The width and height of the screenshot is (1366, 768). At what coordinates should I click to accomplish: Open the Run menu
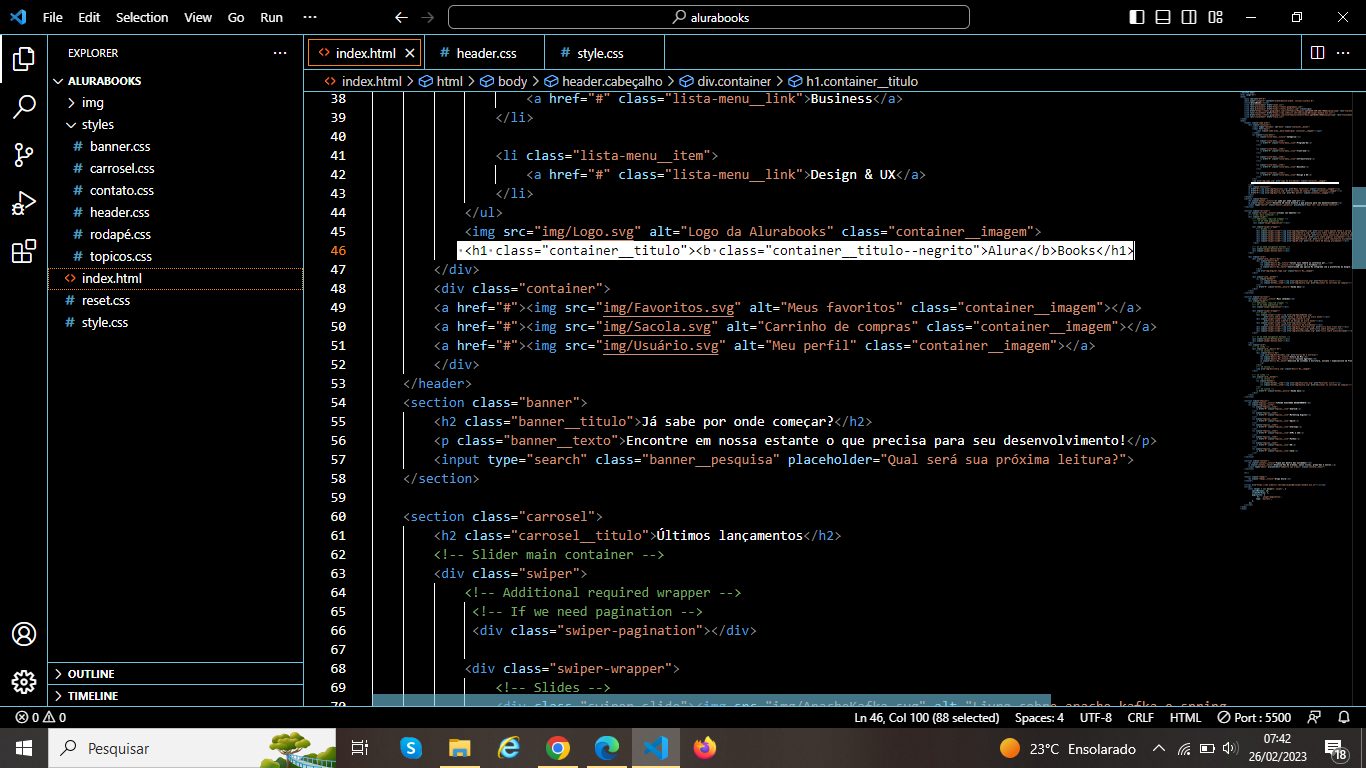point(271,17)
